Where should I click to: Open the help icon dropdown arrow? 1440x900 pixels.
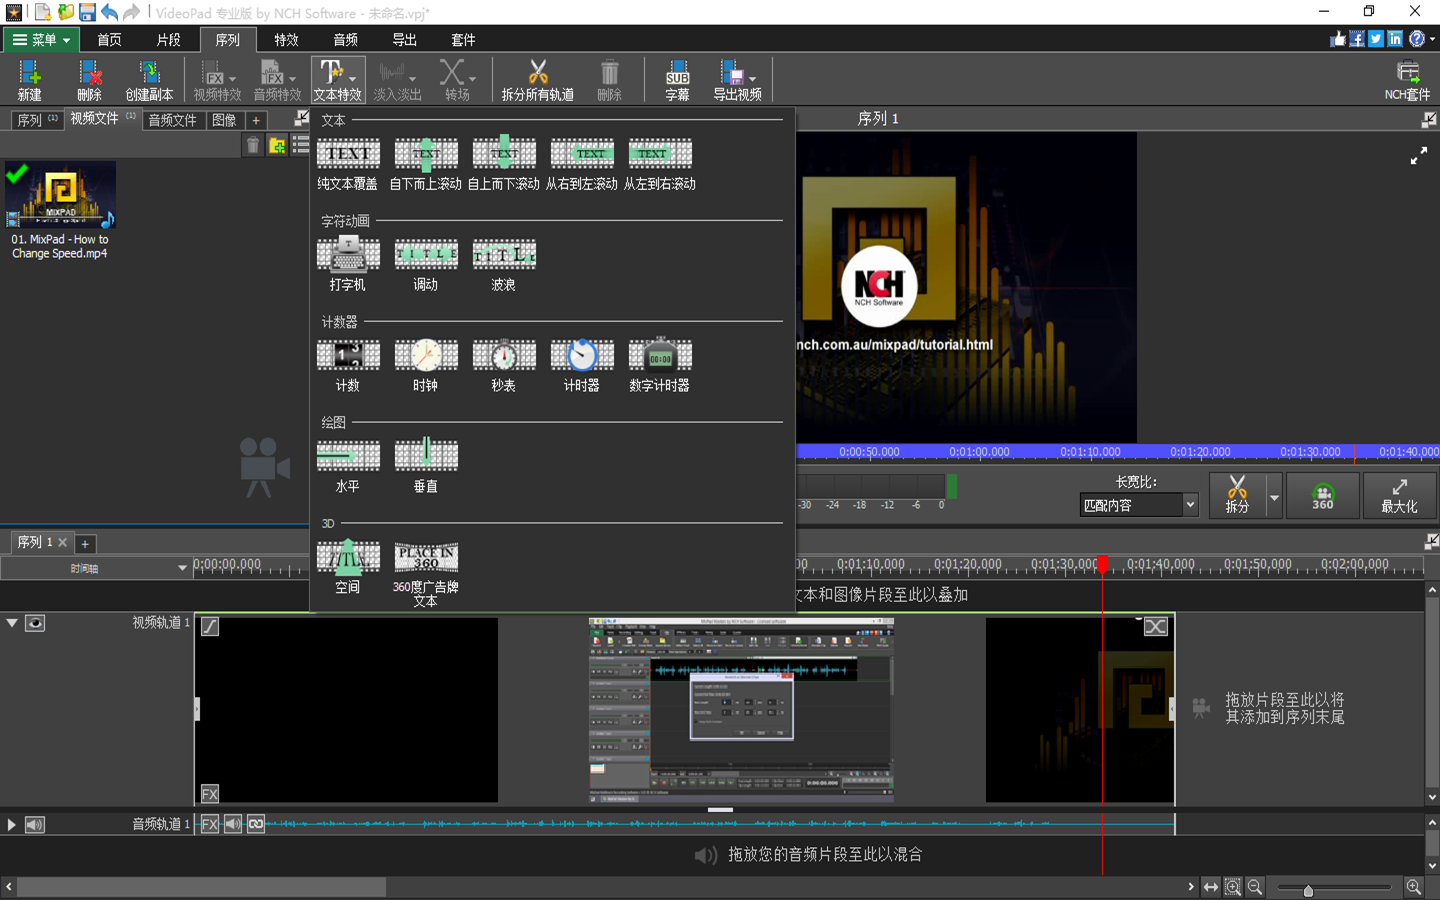coord(1432,39)
